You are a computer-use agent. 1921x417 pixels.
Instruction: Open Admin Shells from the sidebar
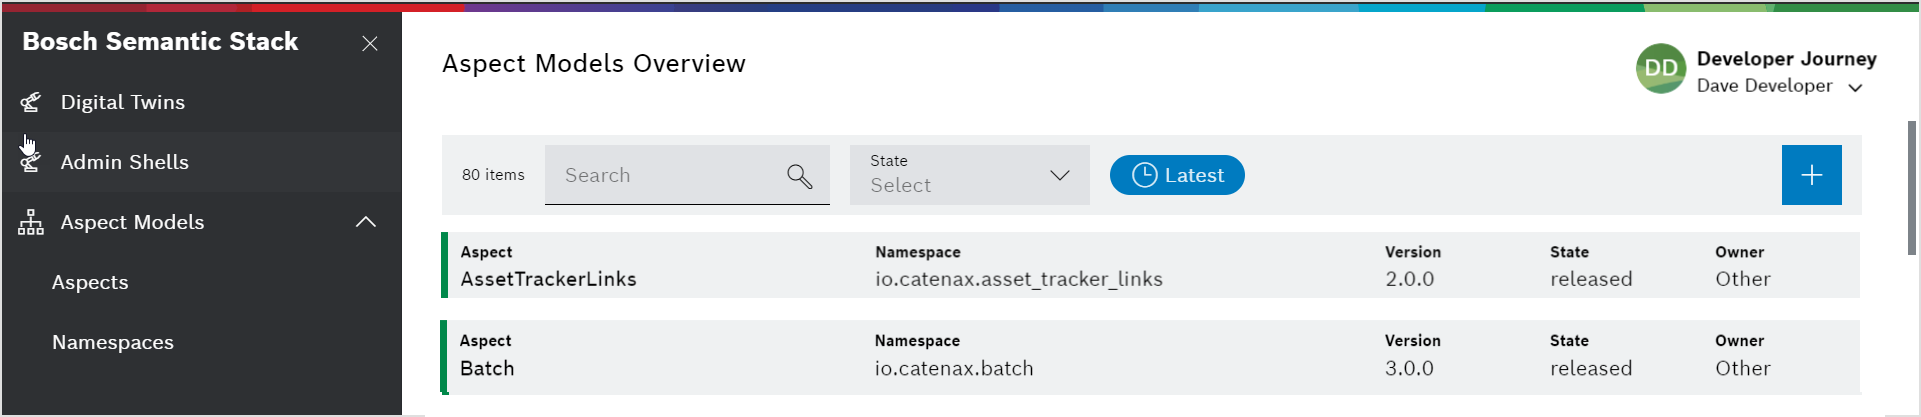[x=125, y=162]
